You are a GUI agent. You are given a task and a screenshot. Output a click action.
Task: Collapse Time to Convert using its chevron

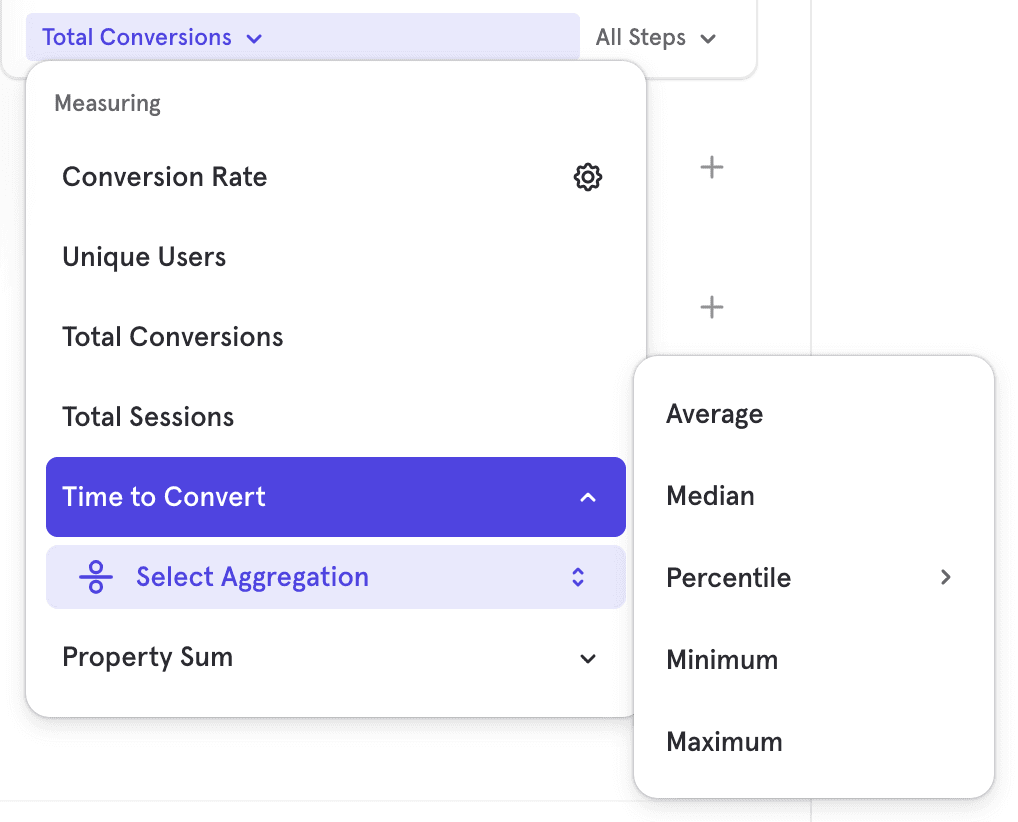click(588, 498)
